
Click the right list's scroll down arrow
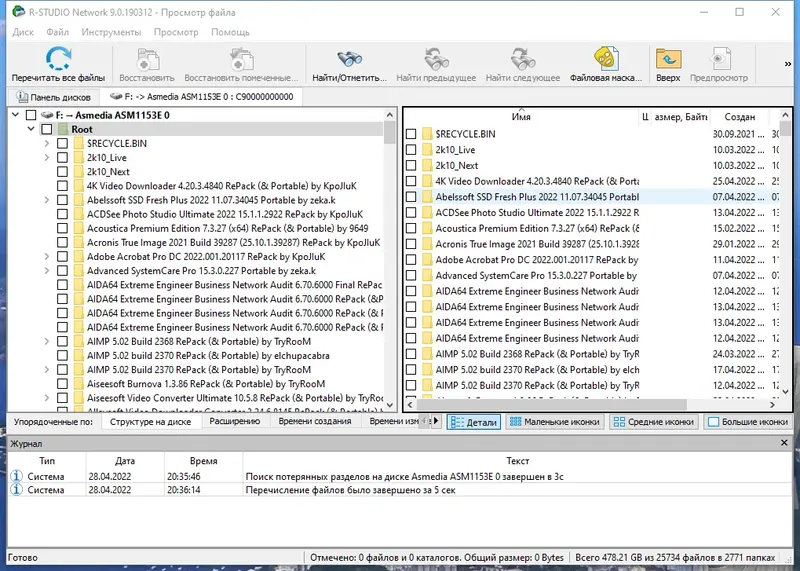(x=785, y=392)
